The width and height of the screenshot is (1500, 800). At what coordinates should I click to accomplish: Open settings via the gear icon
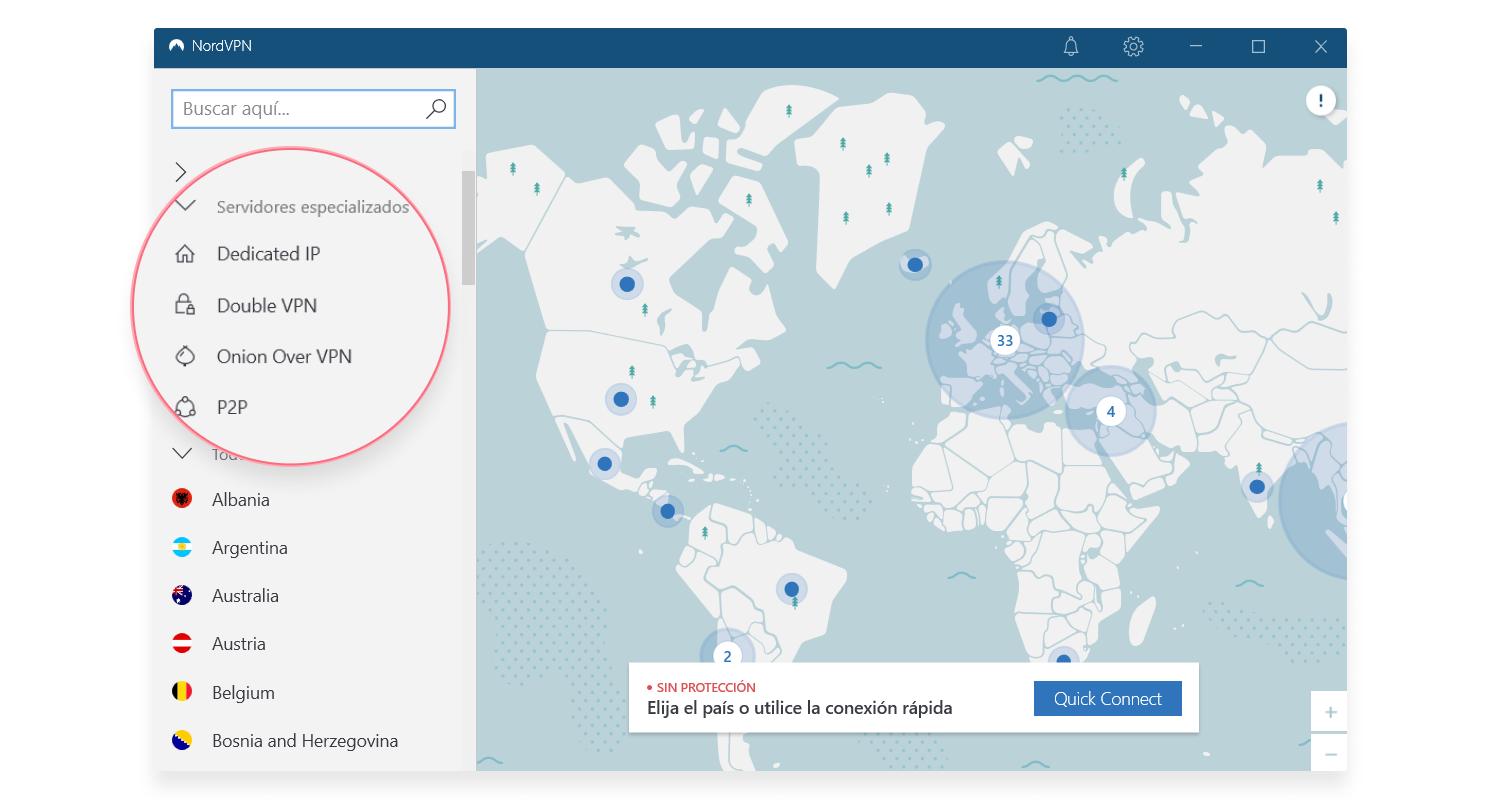1133,46
